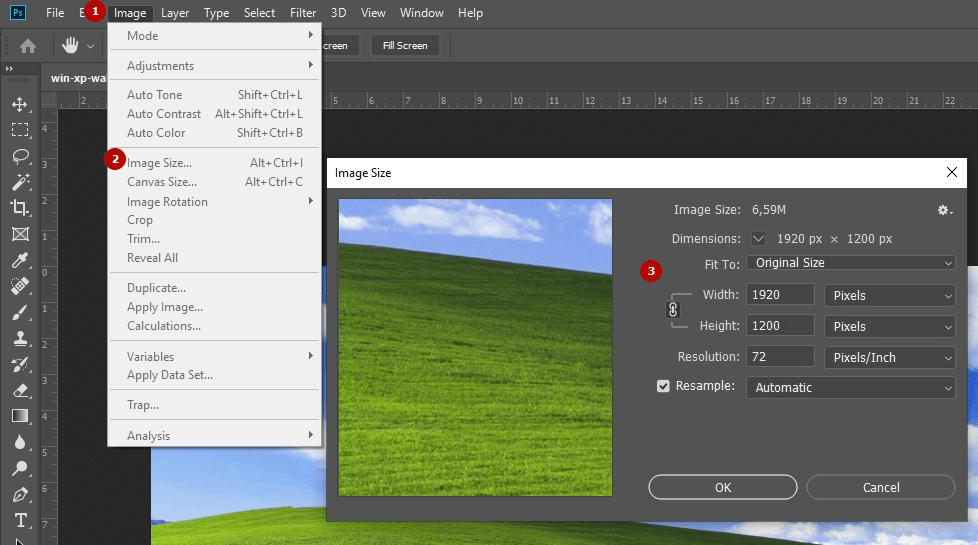978x545 pixels.
Task: Expand the Adjustments submenu
Action: (215, 65)
